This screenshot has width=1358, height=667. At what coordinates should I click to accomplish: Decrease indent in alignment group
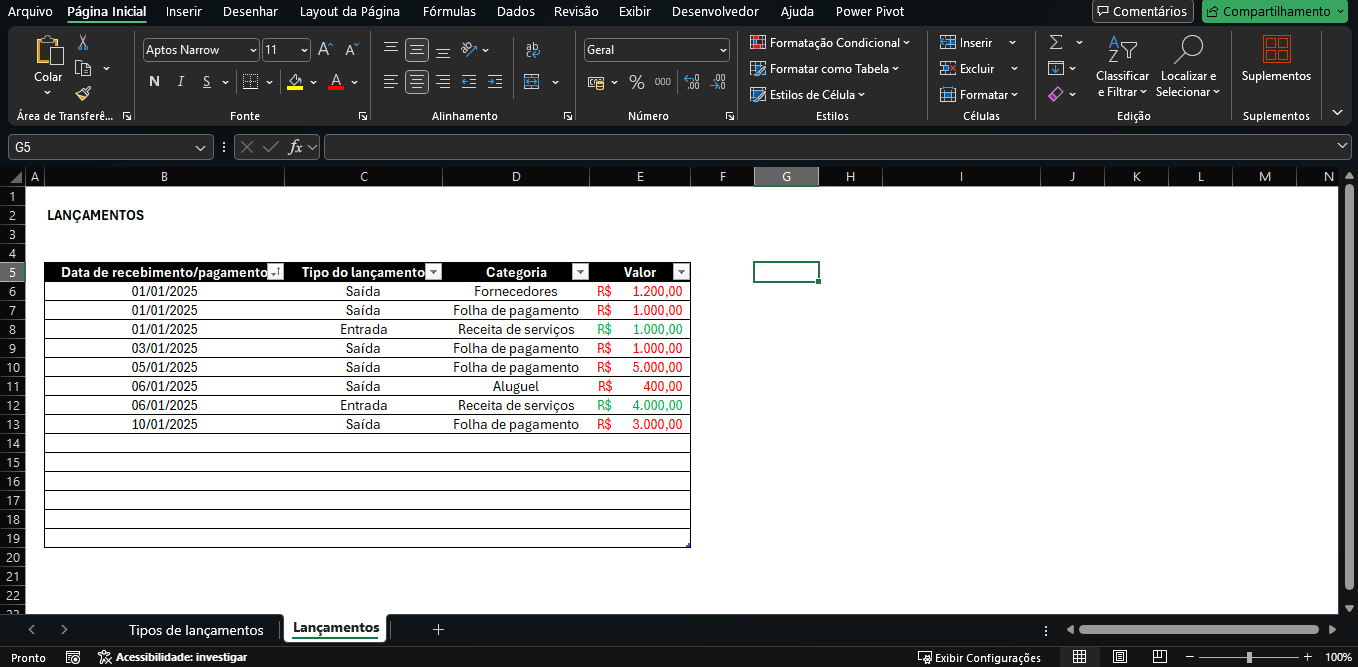[x=469, y=82]
